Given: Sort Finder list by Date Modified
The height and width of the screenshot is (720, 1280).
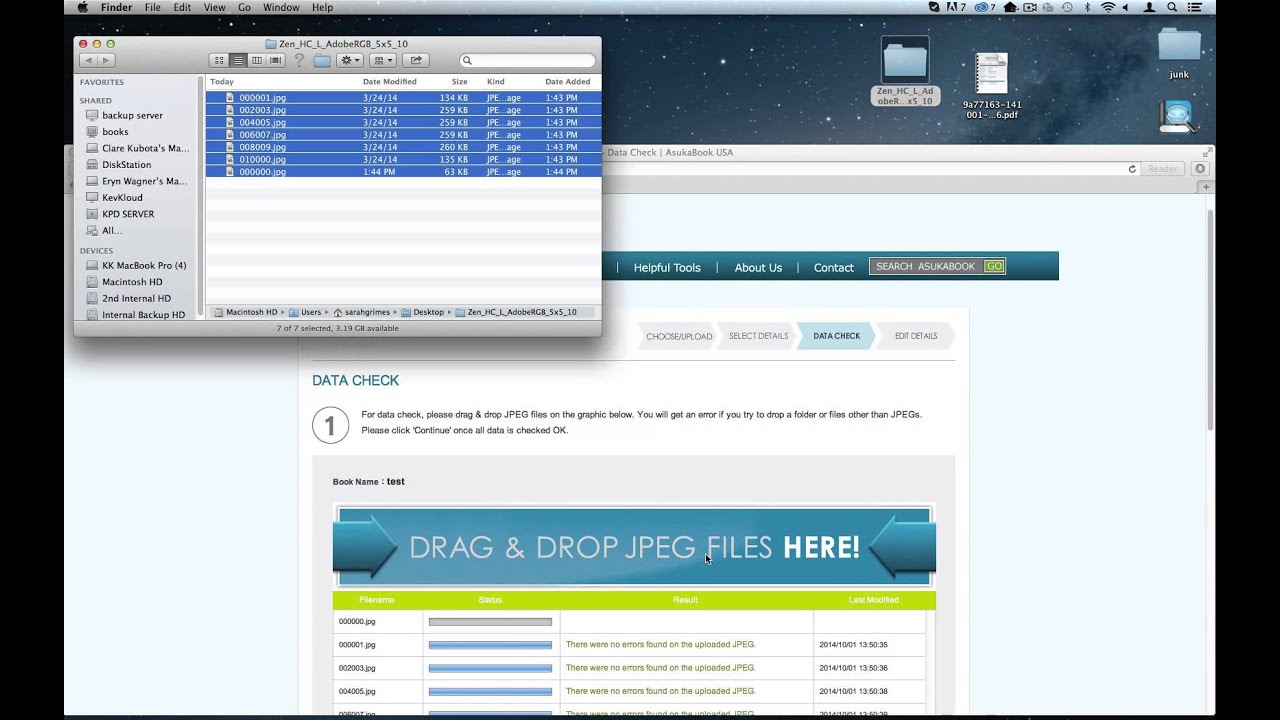Looking at the screenshot, I should pyautogui.click(x=390, y=82).
